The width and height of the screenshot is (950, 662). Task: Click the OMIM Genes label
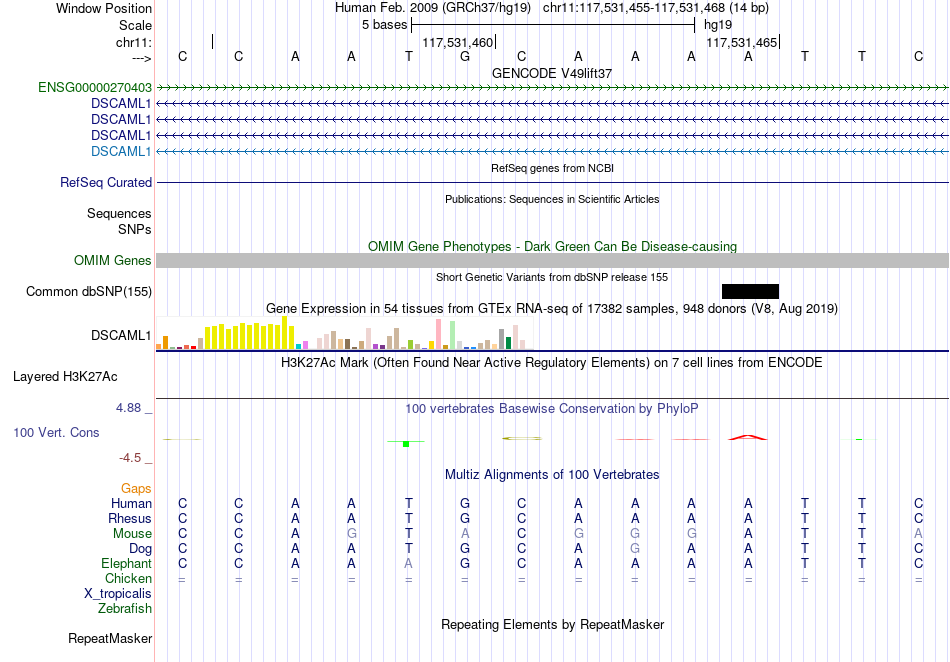pyautogui.click(x=112, y=260)
